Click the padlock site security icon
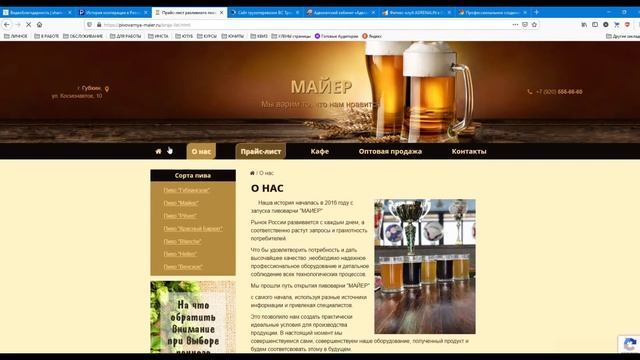 pyautogui.click(x=99, y=25)
